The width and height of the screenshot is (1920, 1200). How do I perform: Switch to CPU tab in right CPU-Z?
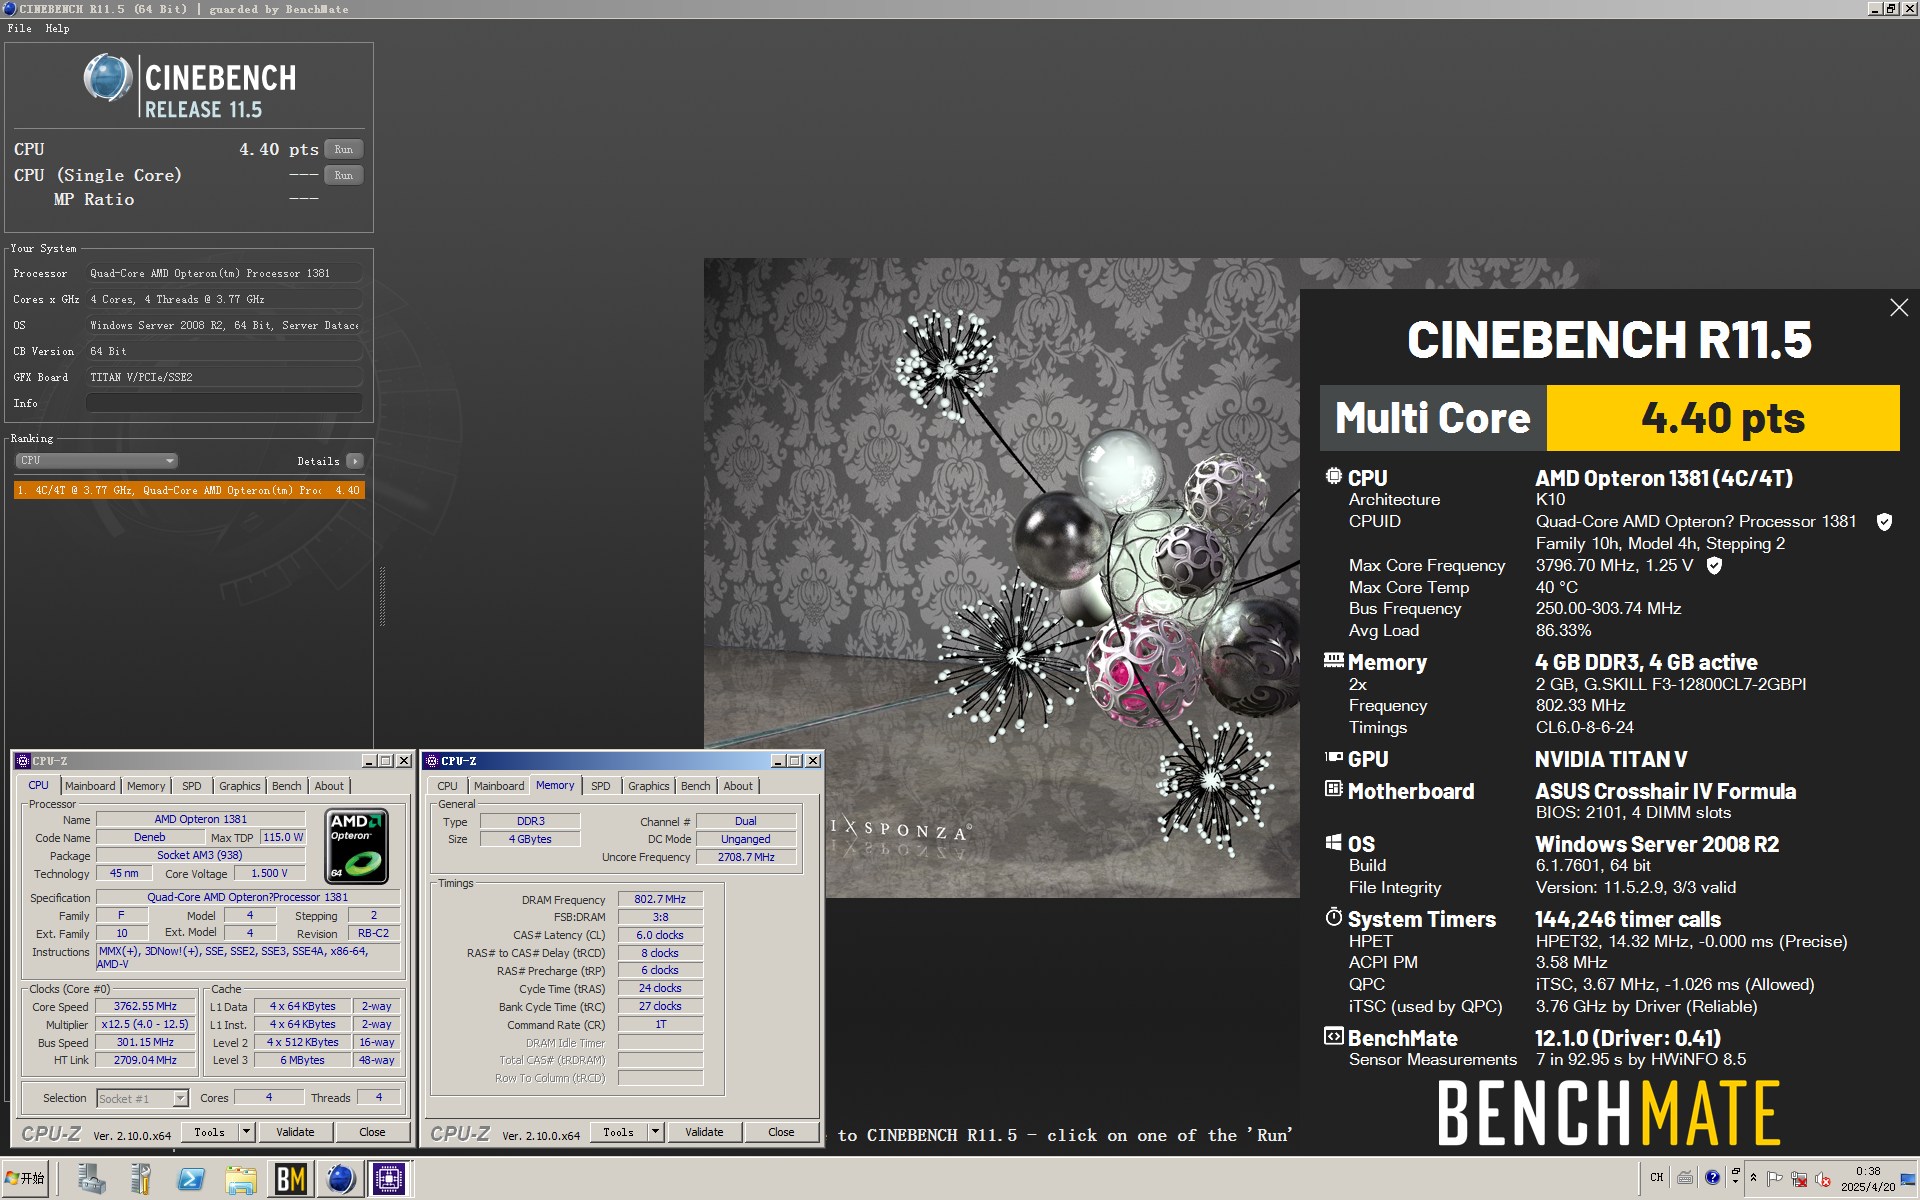click(x=447, y=786)
